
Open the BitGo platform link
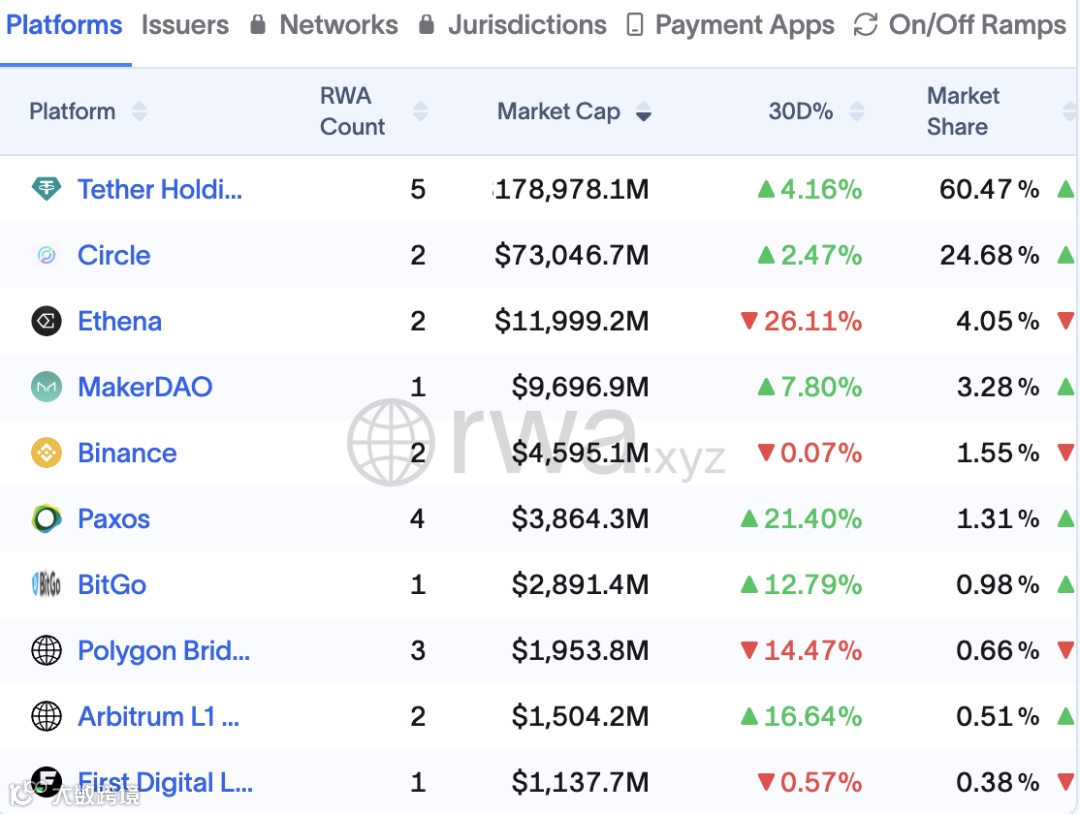(112, 585)
